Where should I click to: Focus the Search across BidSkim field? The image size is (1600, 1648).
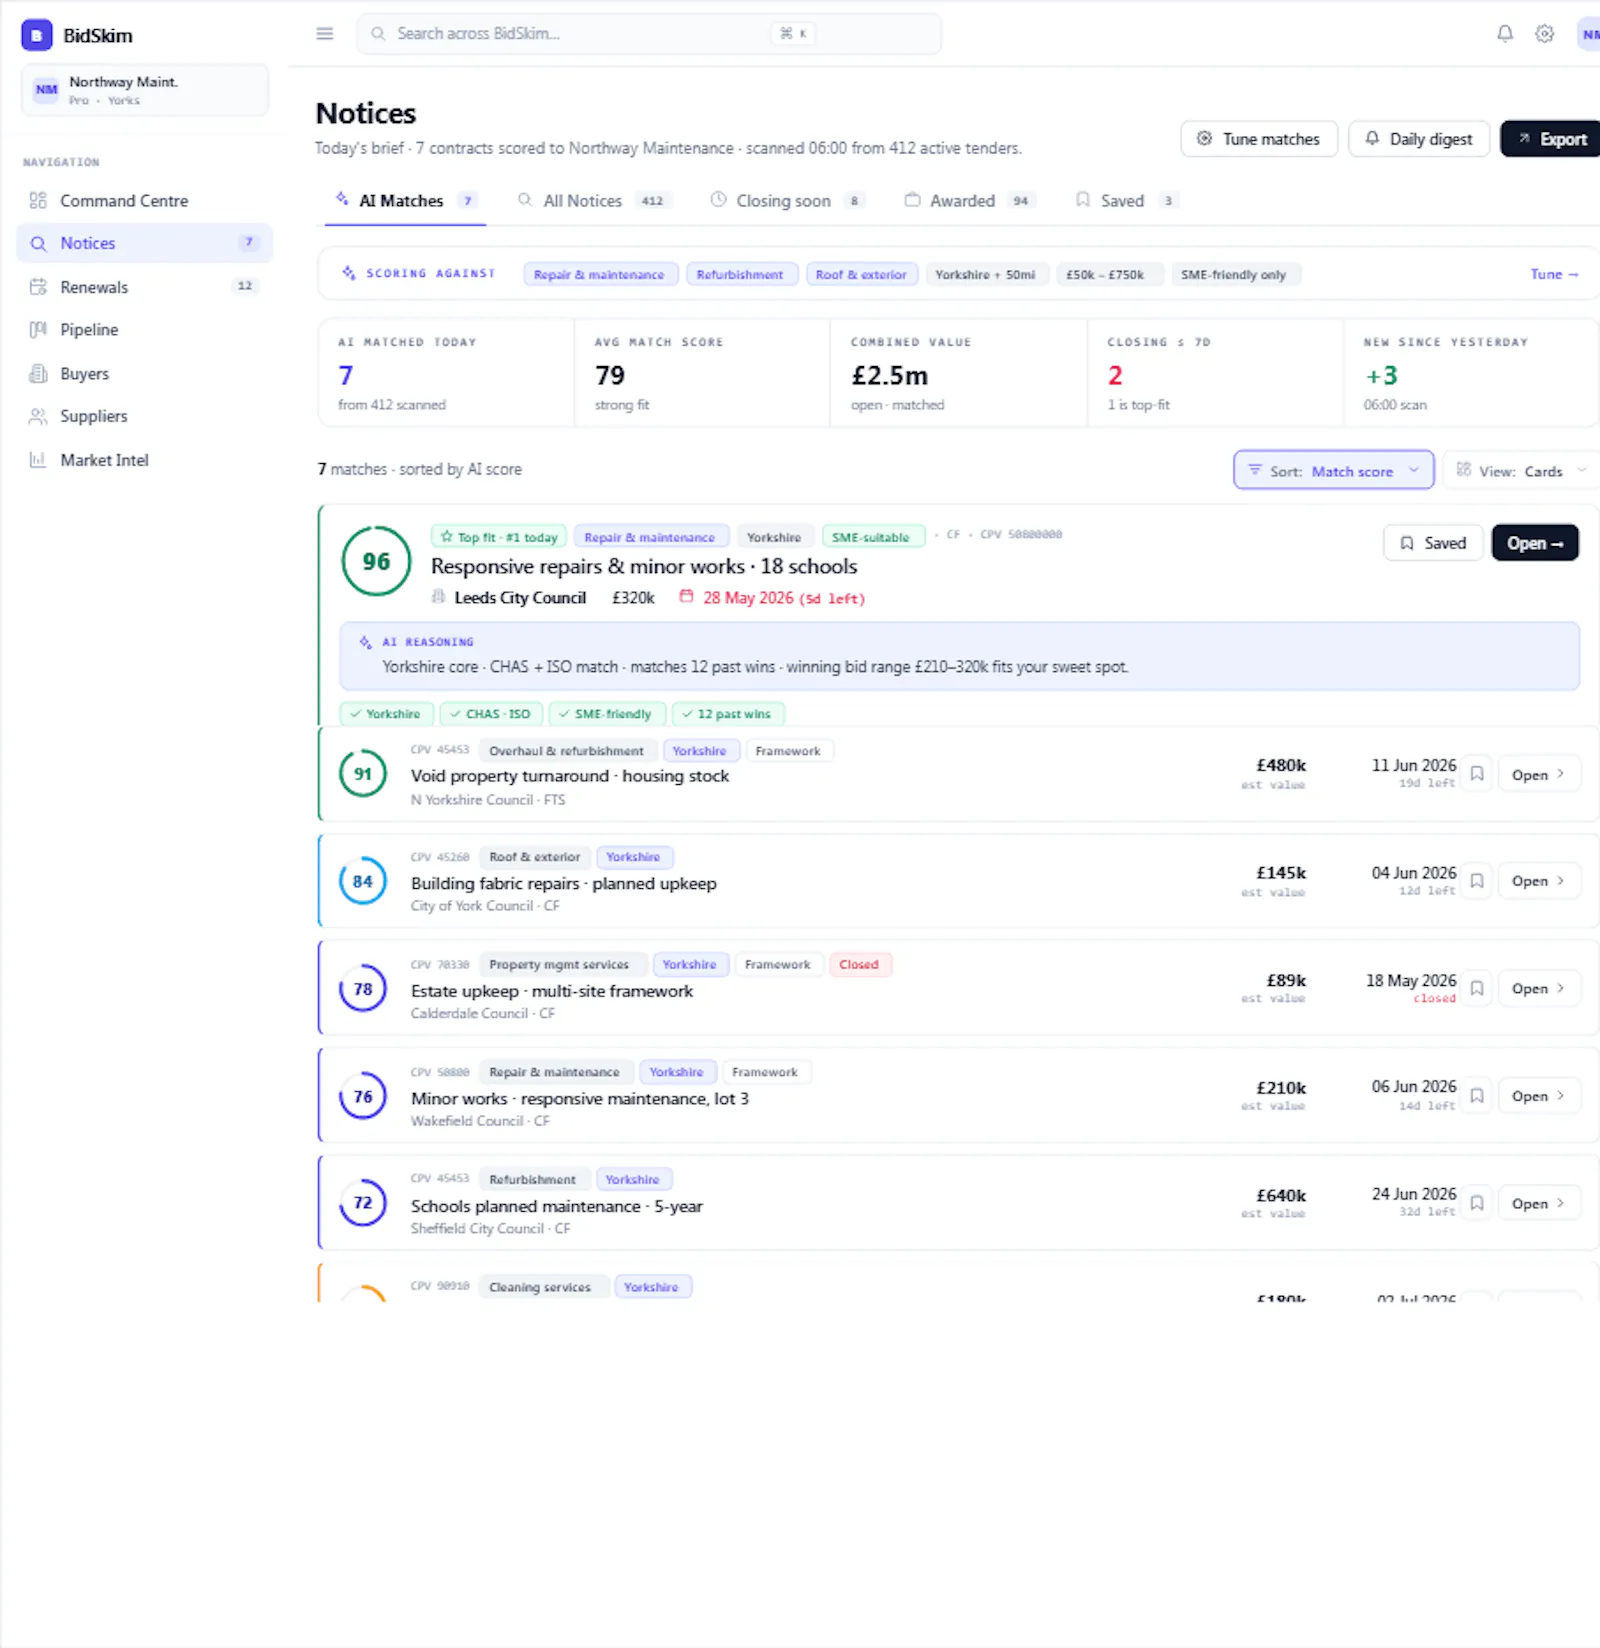coord(649,34)
